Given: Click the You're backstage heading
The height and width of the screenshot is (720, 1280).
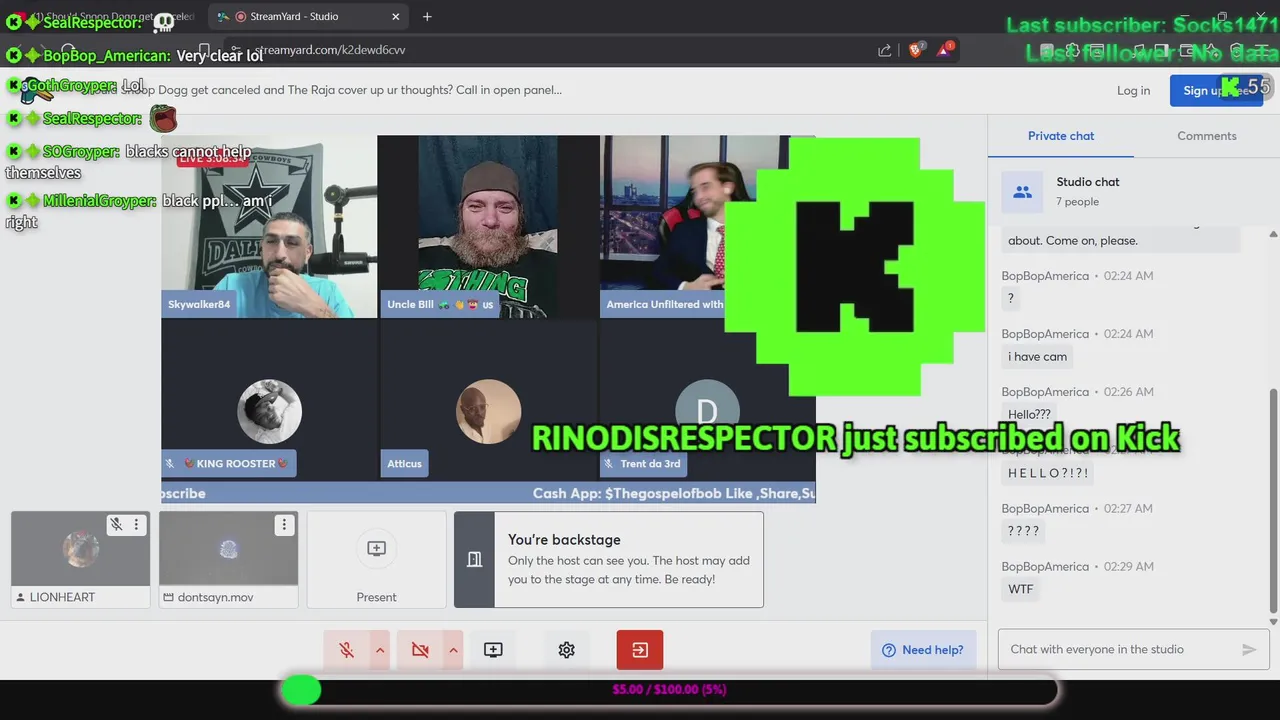Looking at the screenshot, I should point(564,540).
